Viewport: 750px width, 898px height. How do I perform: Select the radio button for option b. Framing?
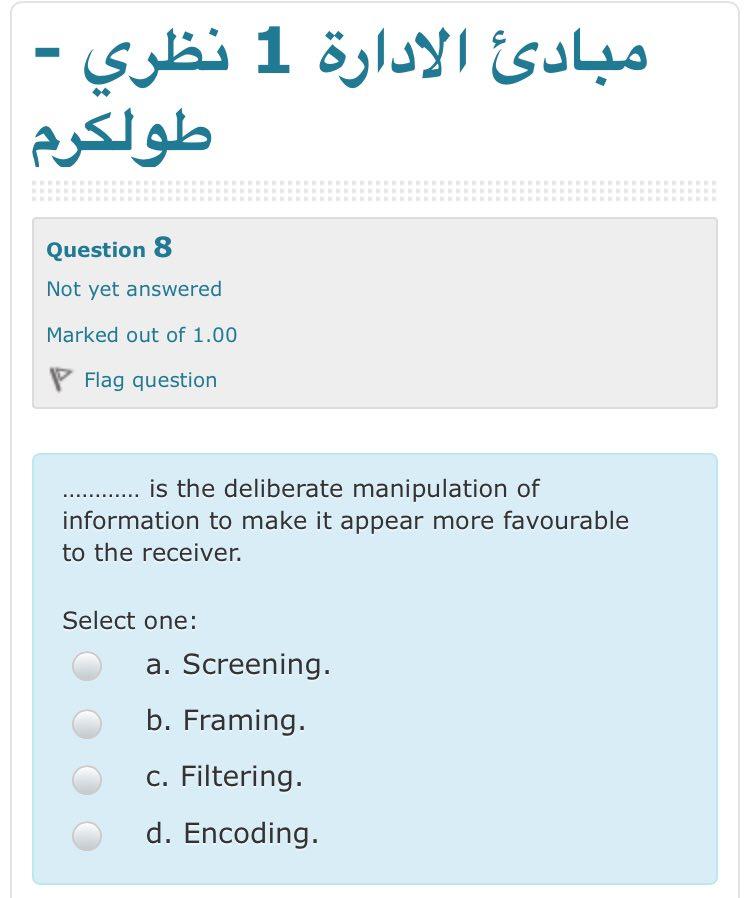pos(88,722)
